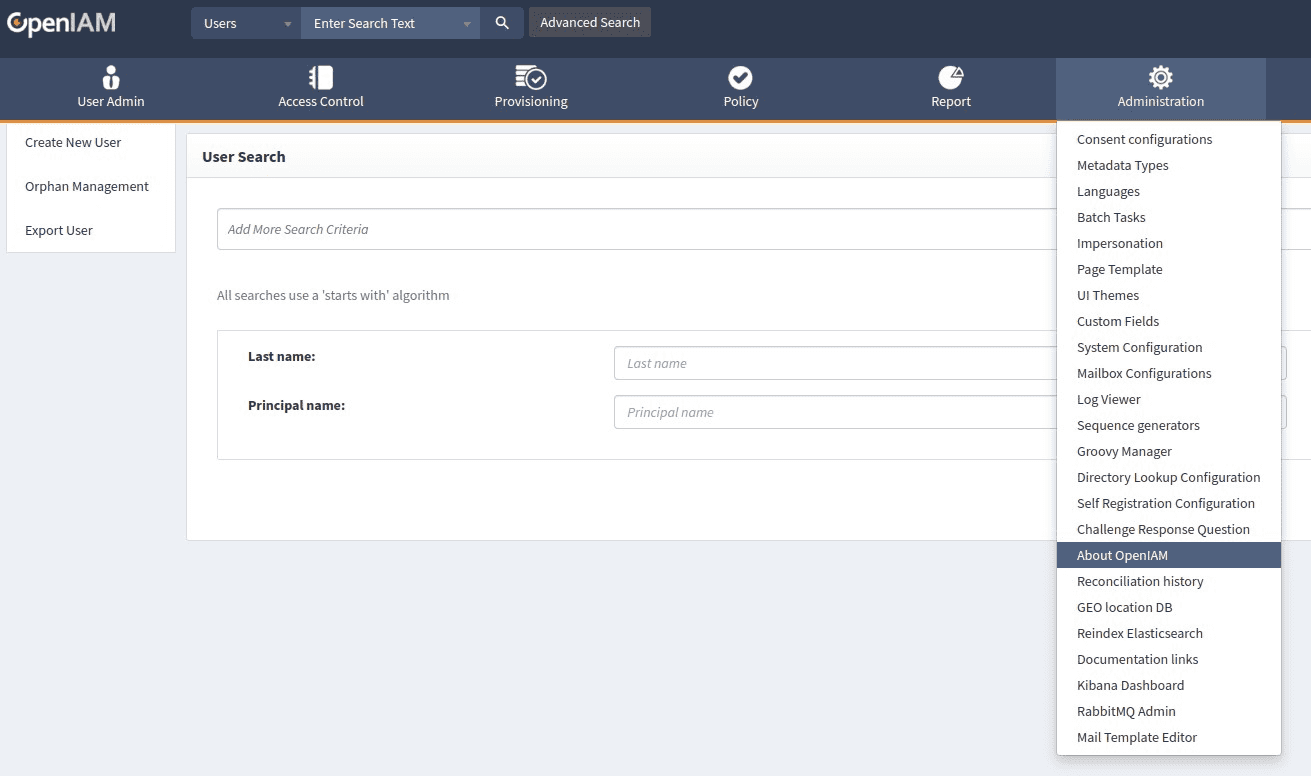Click the Policy checkmark icon
This screenshot has height=776, width=1311.
(740, 78)
